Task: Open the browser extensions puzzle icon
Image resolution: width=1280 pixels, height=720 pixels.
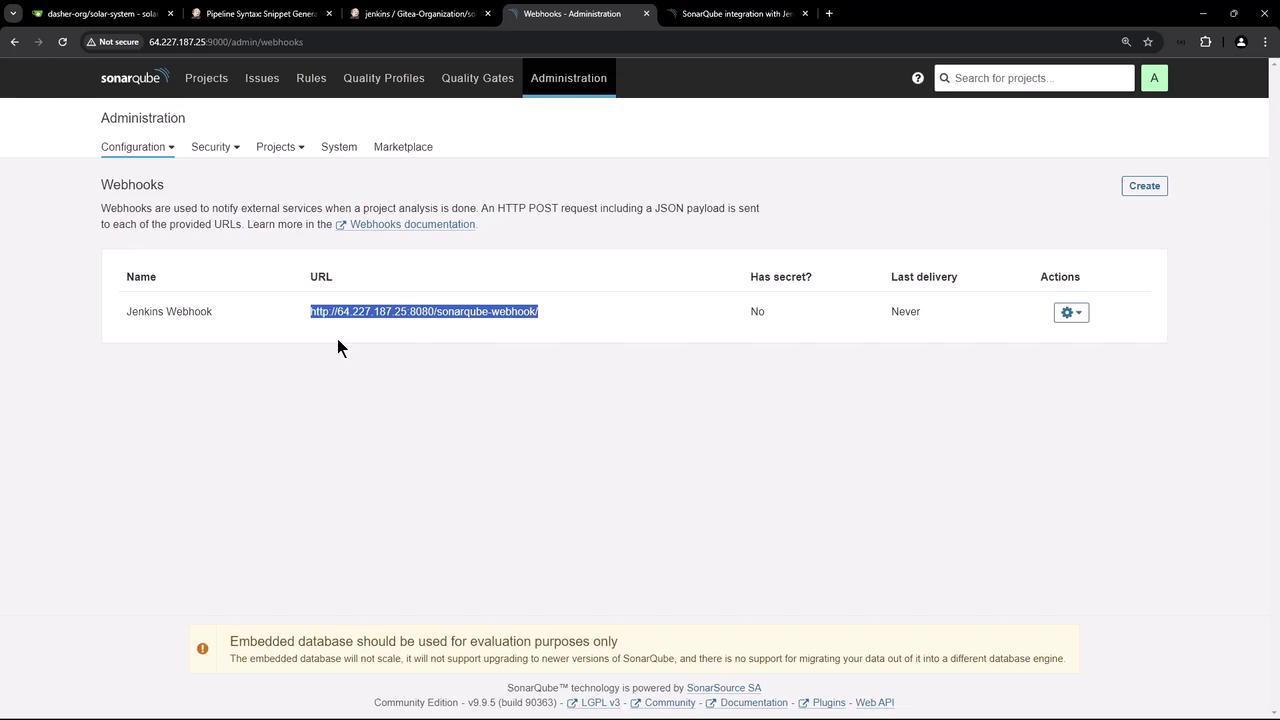Action: tap(1205, 42)
